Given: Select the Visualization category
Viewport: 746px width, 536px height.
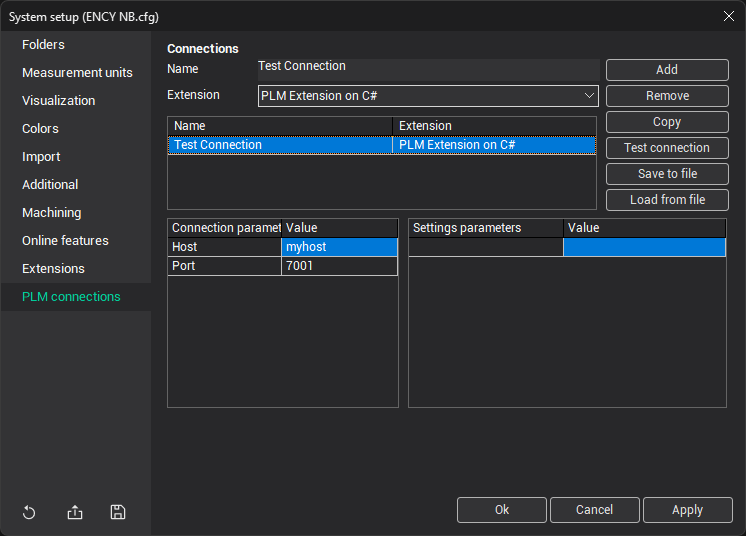Looking at the screenshot, I should click(x=59, y=101).
